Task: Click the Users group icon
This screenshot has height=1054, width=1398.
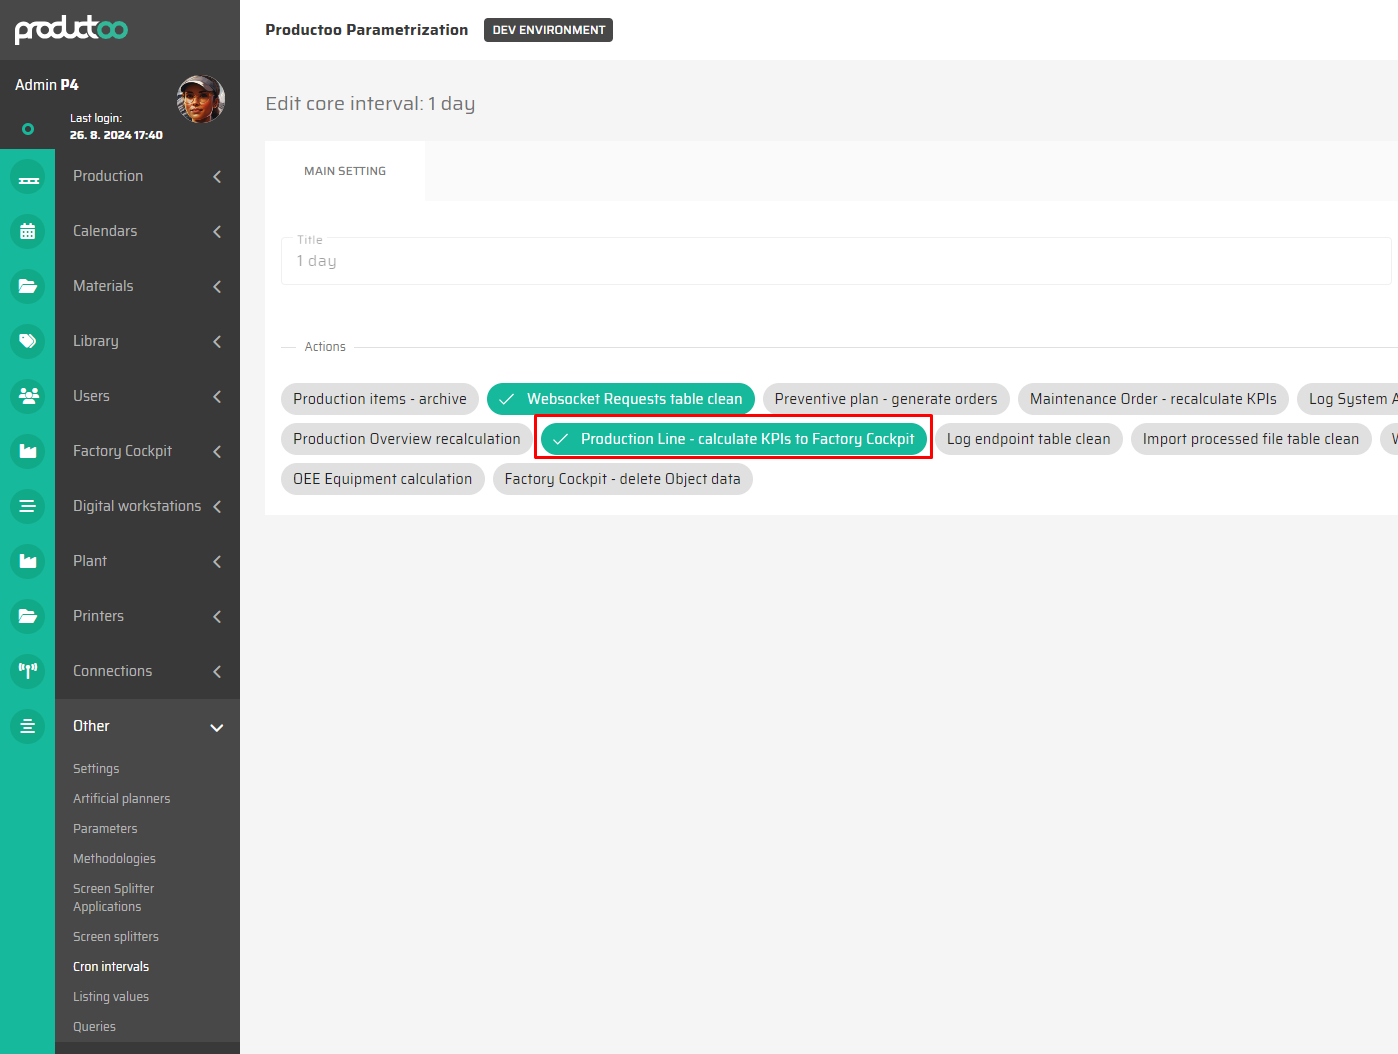Action: [28, 397]
